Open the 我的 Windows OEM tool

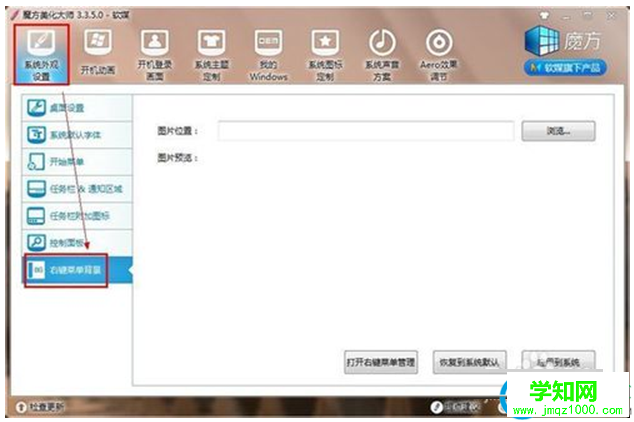click(x=268, y=55)
